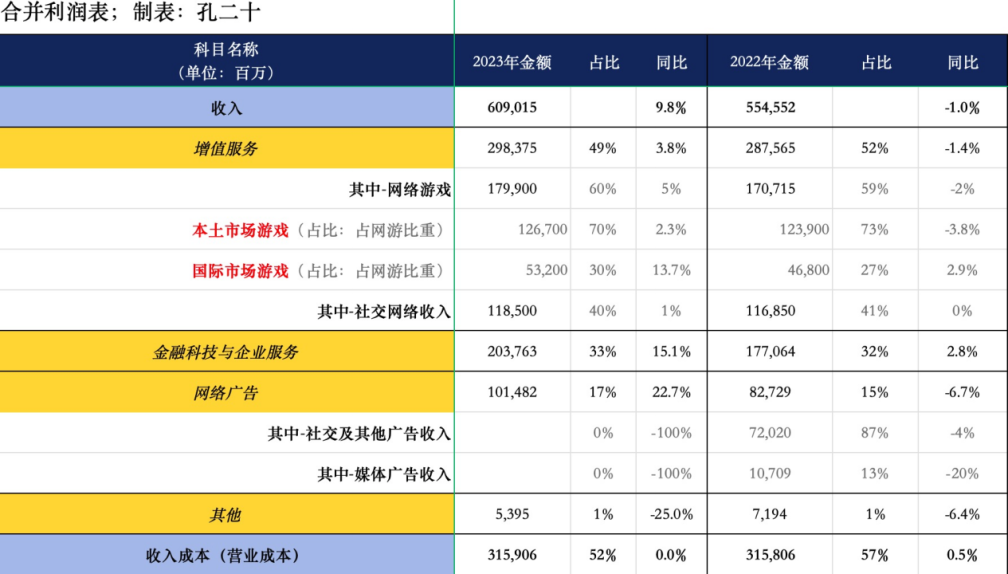Select the 73% cell
The width and height of the screenshot is (1008, 574).
click(874, 229)
